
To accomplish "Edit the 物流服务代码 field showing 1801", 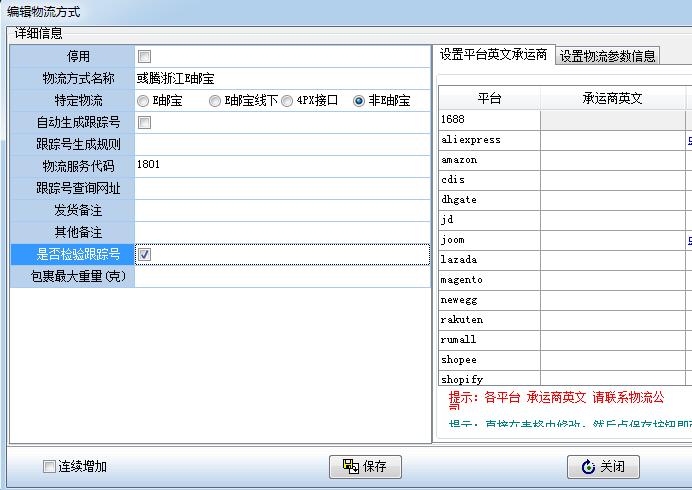I will click(x=282, y=166).
